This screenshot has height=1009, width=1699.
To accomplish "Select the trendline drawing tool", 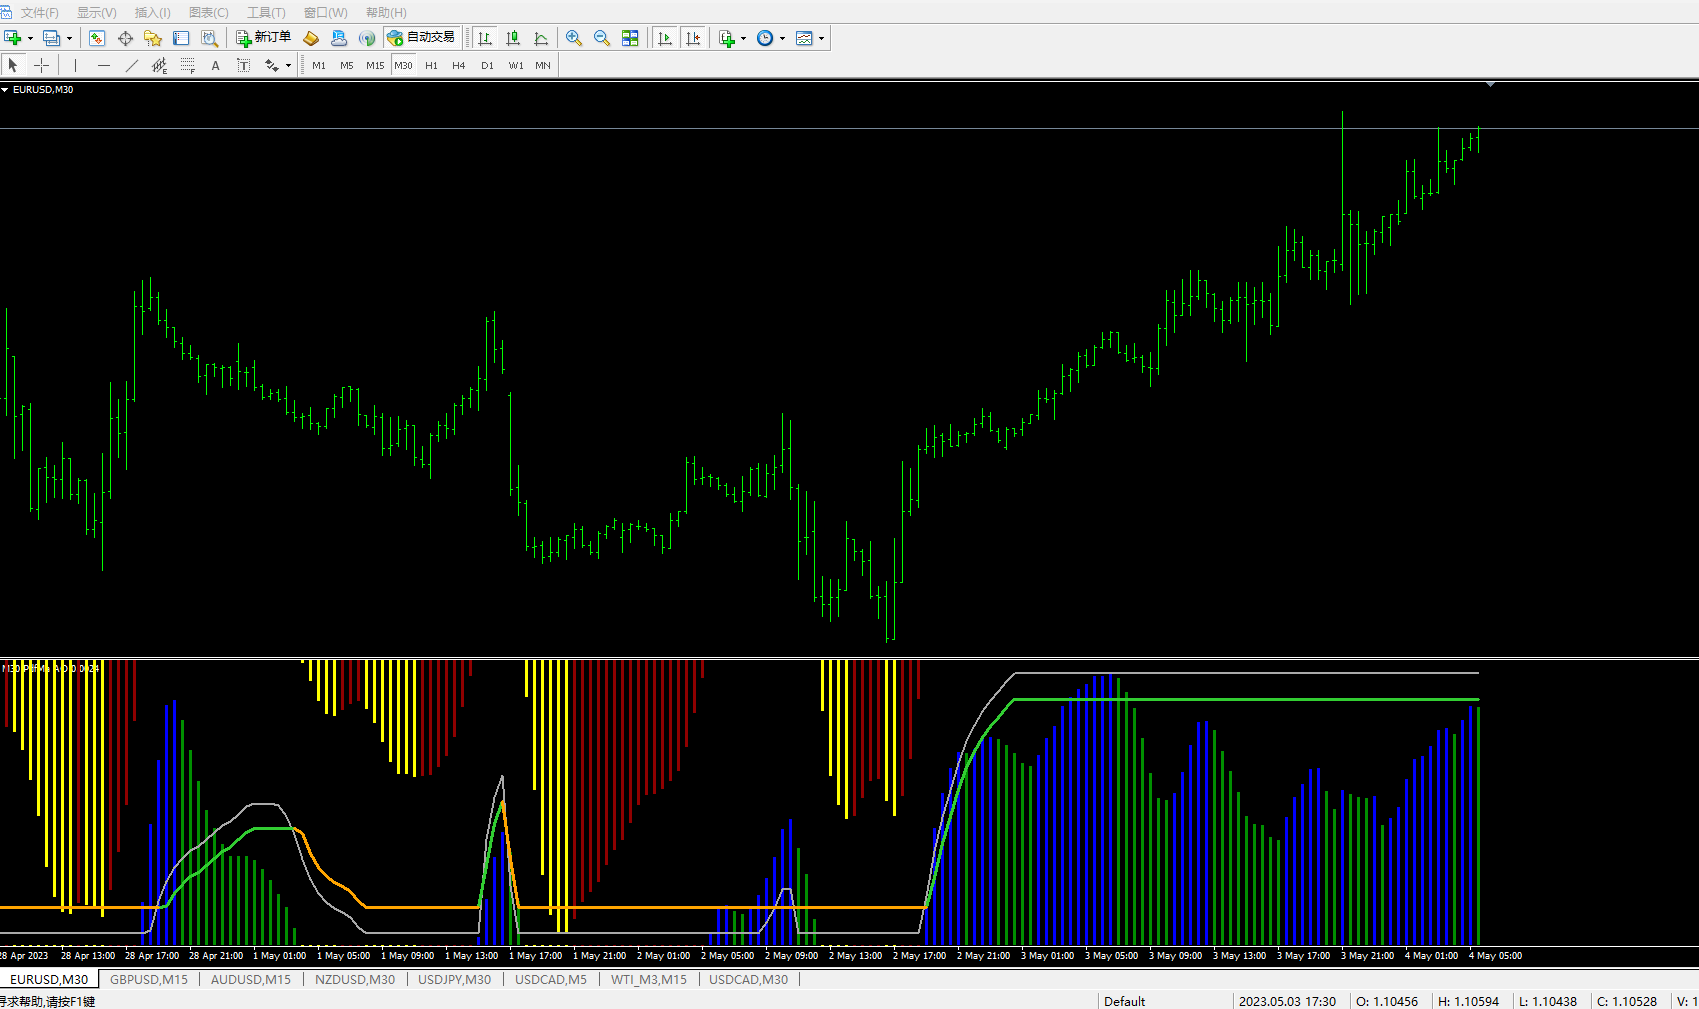I will coord(131,65).
